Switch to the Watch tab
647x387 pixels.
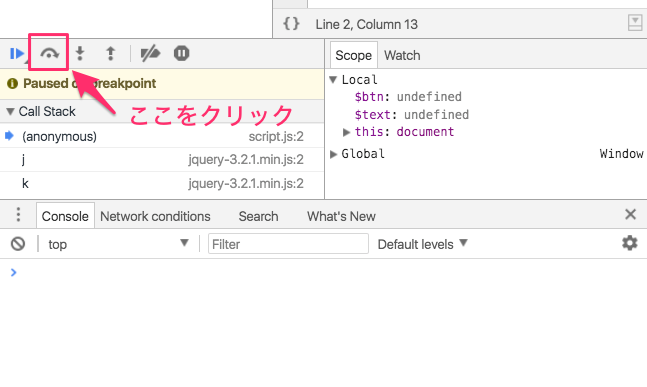pos(402,55)
